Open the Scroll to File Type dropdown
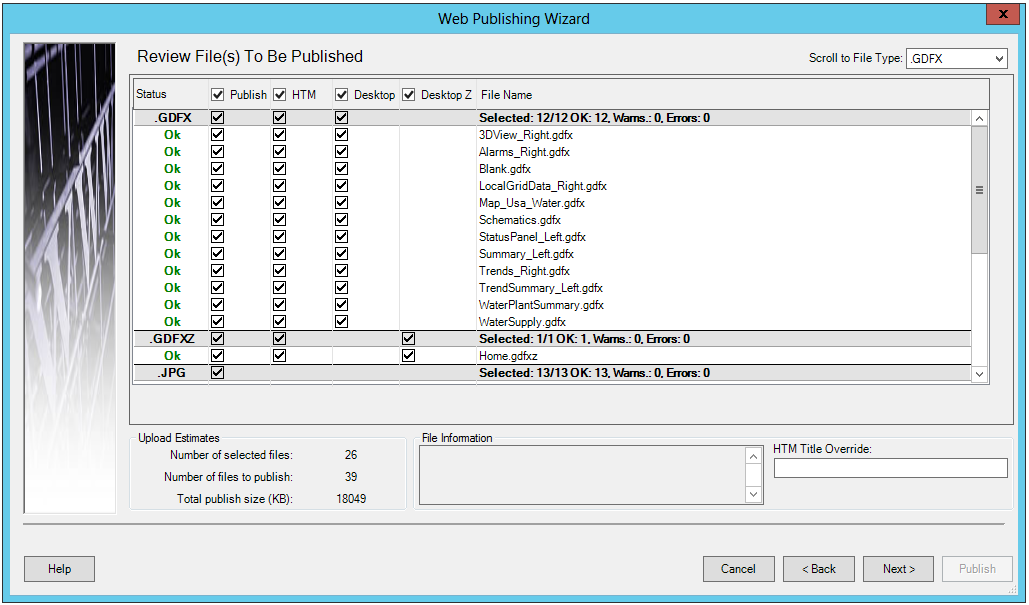Viewport: 1029px width, 605px height. [x=956, y=59]
